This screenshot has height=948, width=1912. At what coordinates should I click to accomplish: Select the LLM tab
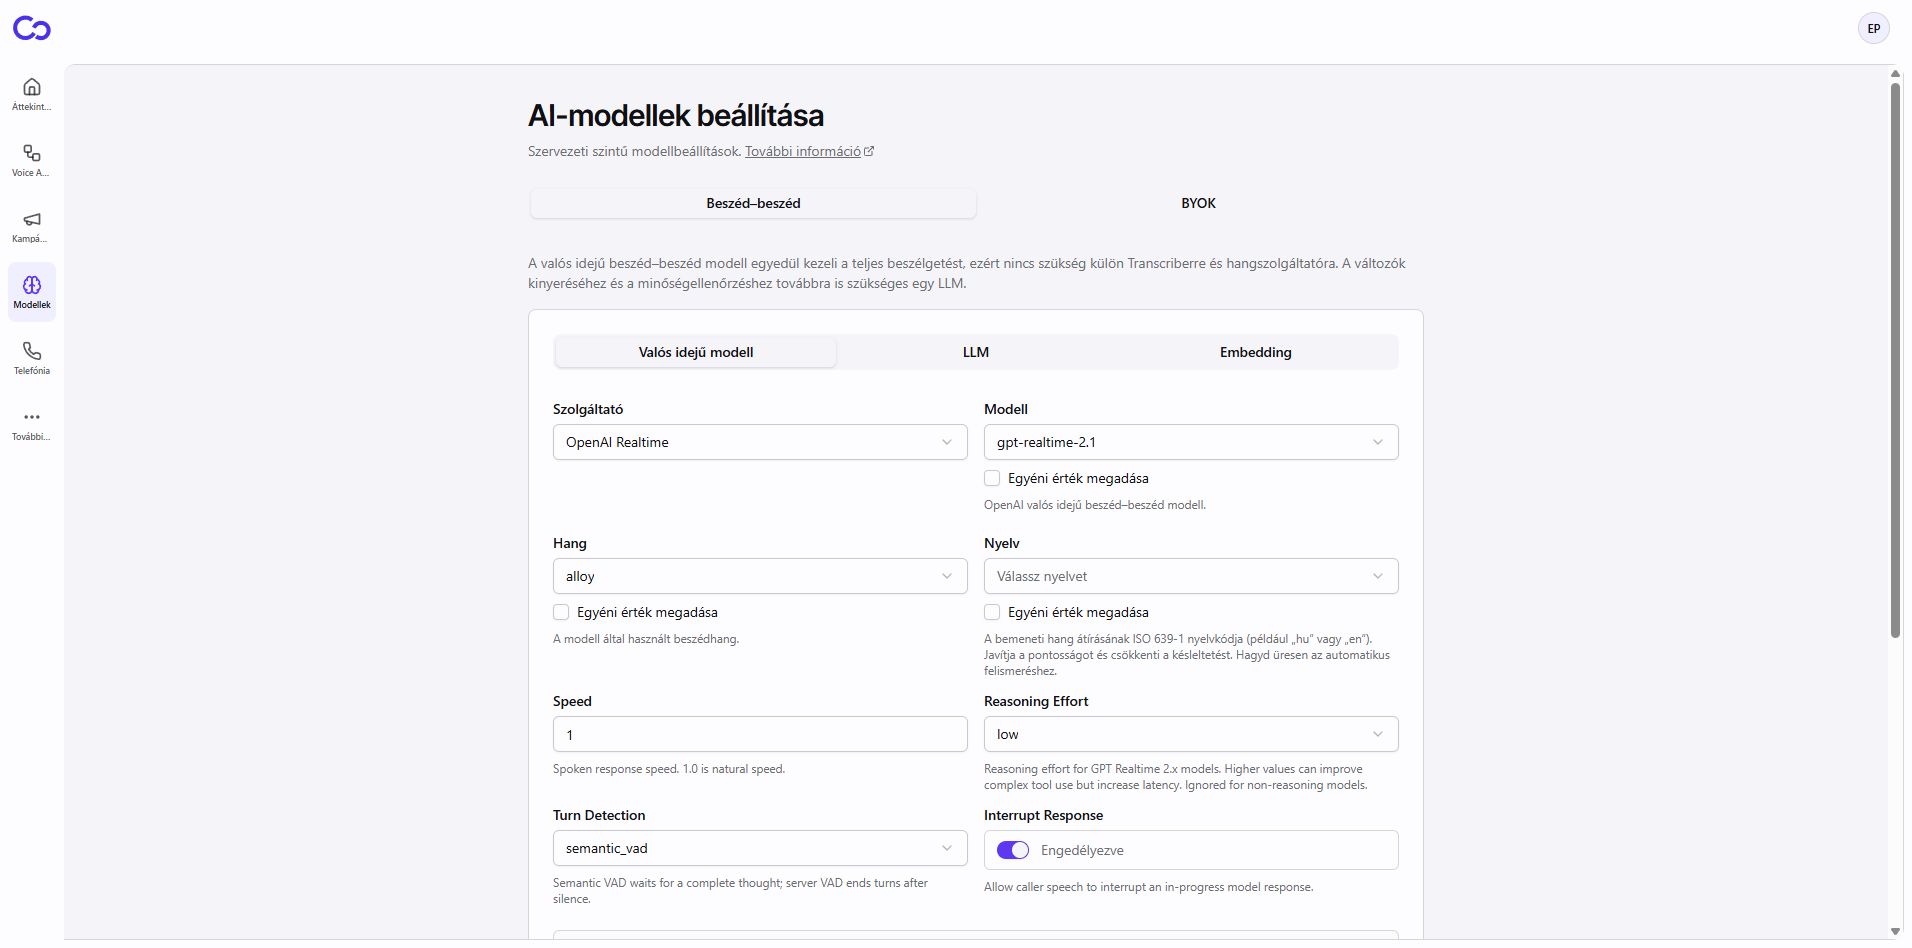pos(976,352)
